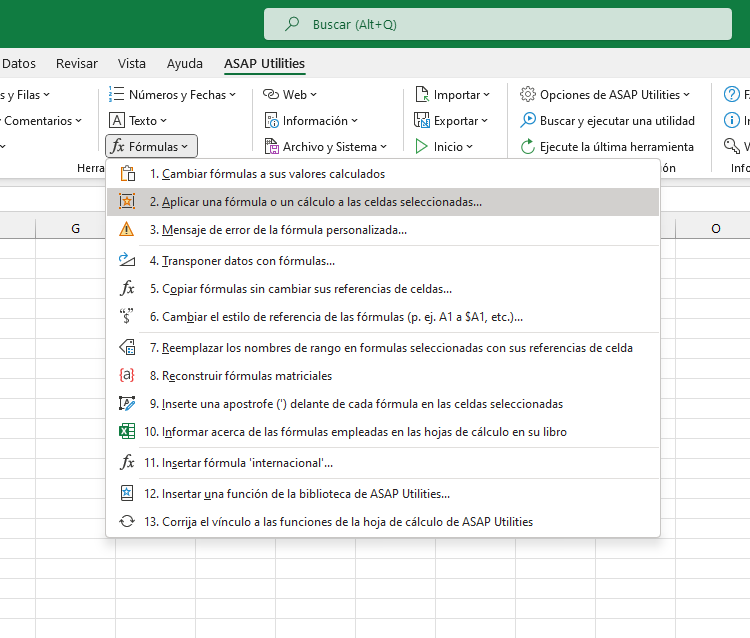Collapse the Fórmulas dropdown button
The width and height of the screenshot is (750, 638).
(x=151, y=146)
